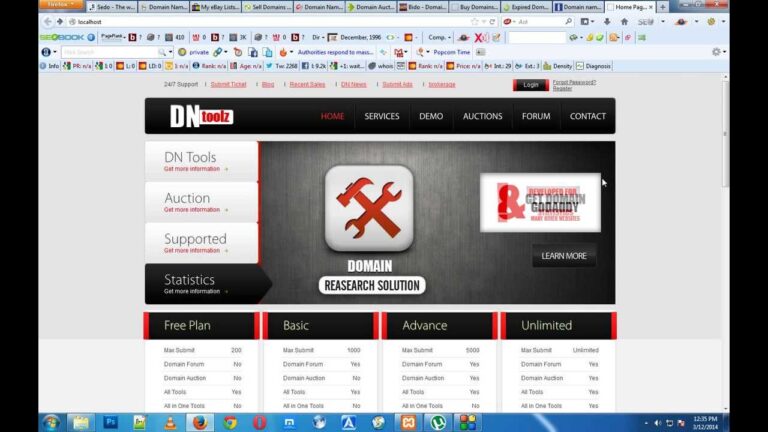
Task: Click the hammer and wrench domain icon
Action: click(369, 208)
